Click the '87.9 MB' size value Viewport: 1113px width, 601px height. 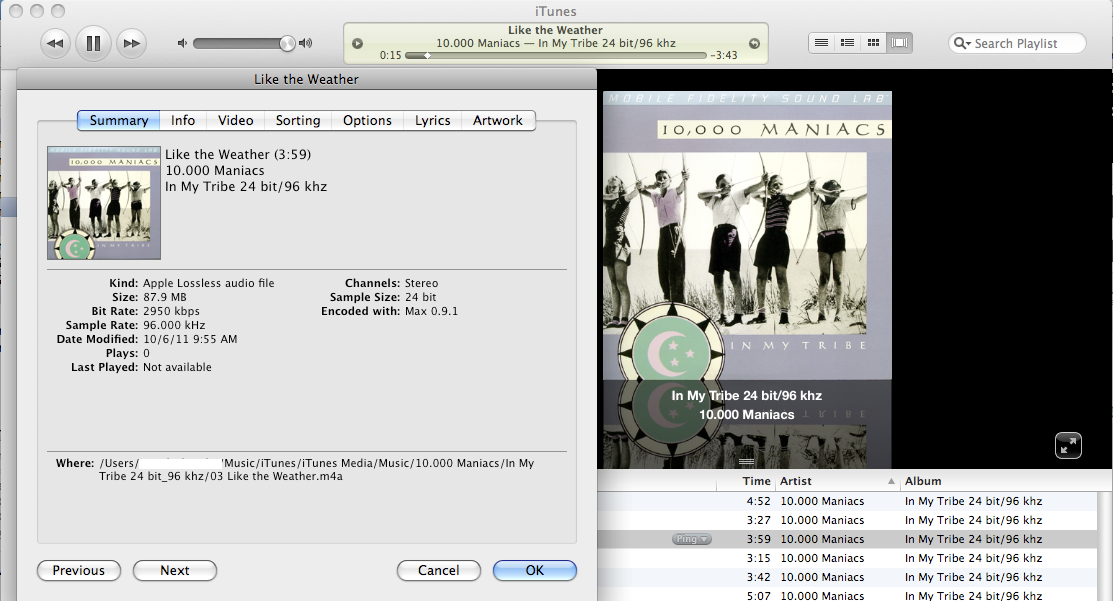[x=165, y=297]
